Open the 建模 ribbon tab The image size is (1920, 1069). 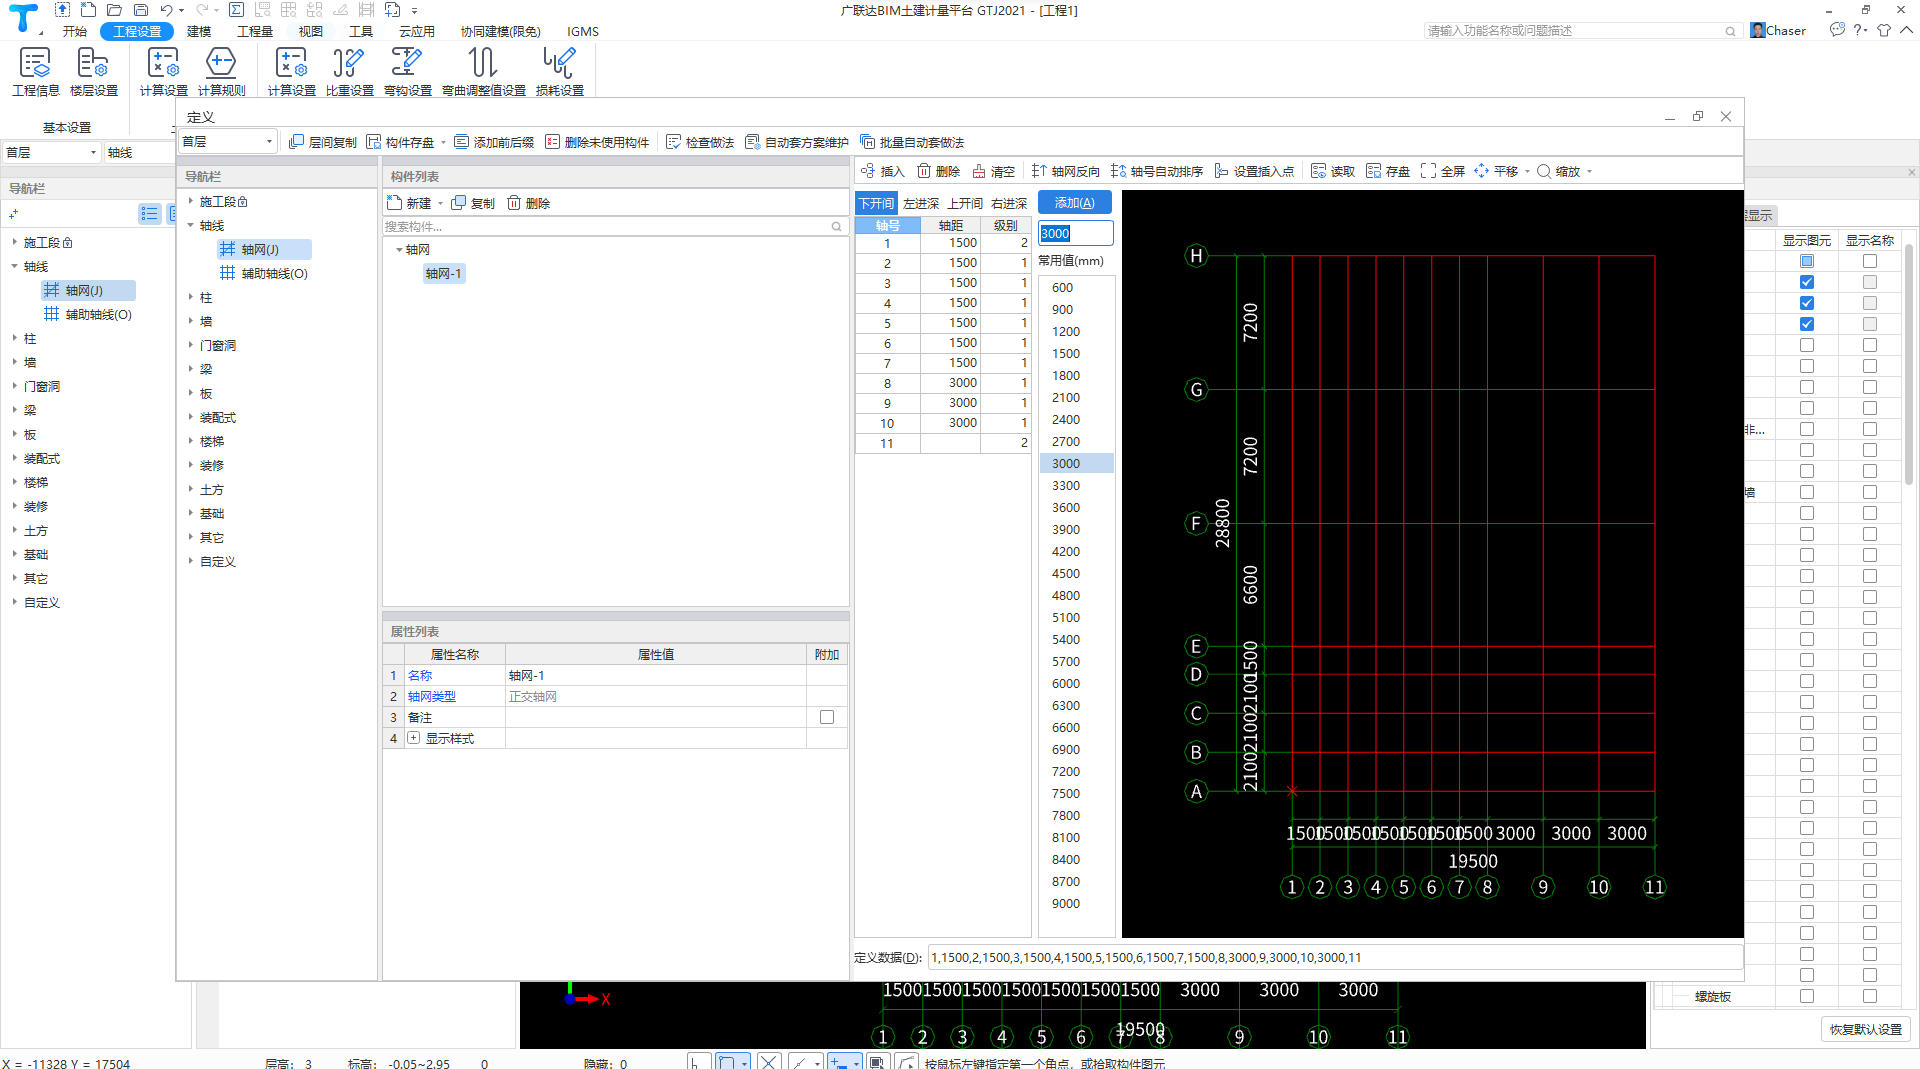199,31
